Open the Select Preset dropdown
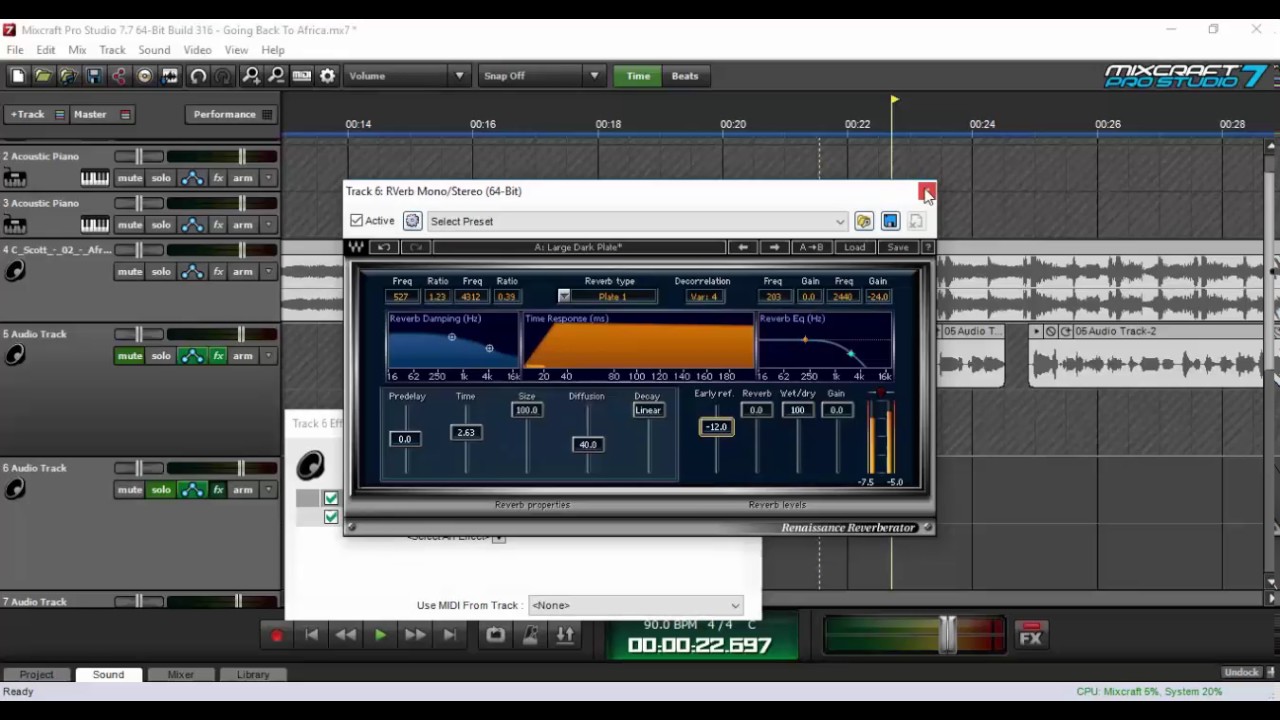Screen dimensions: 1280x720 click(x=638, y=221)
